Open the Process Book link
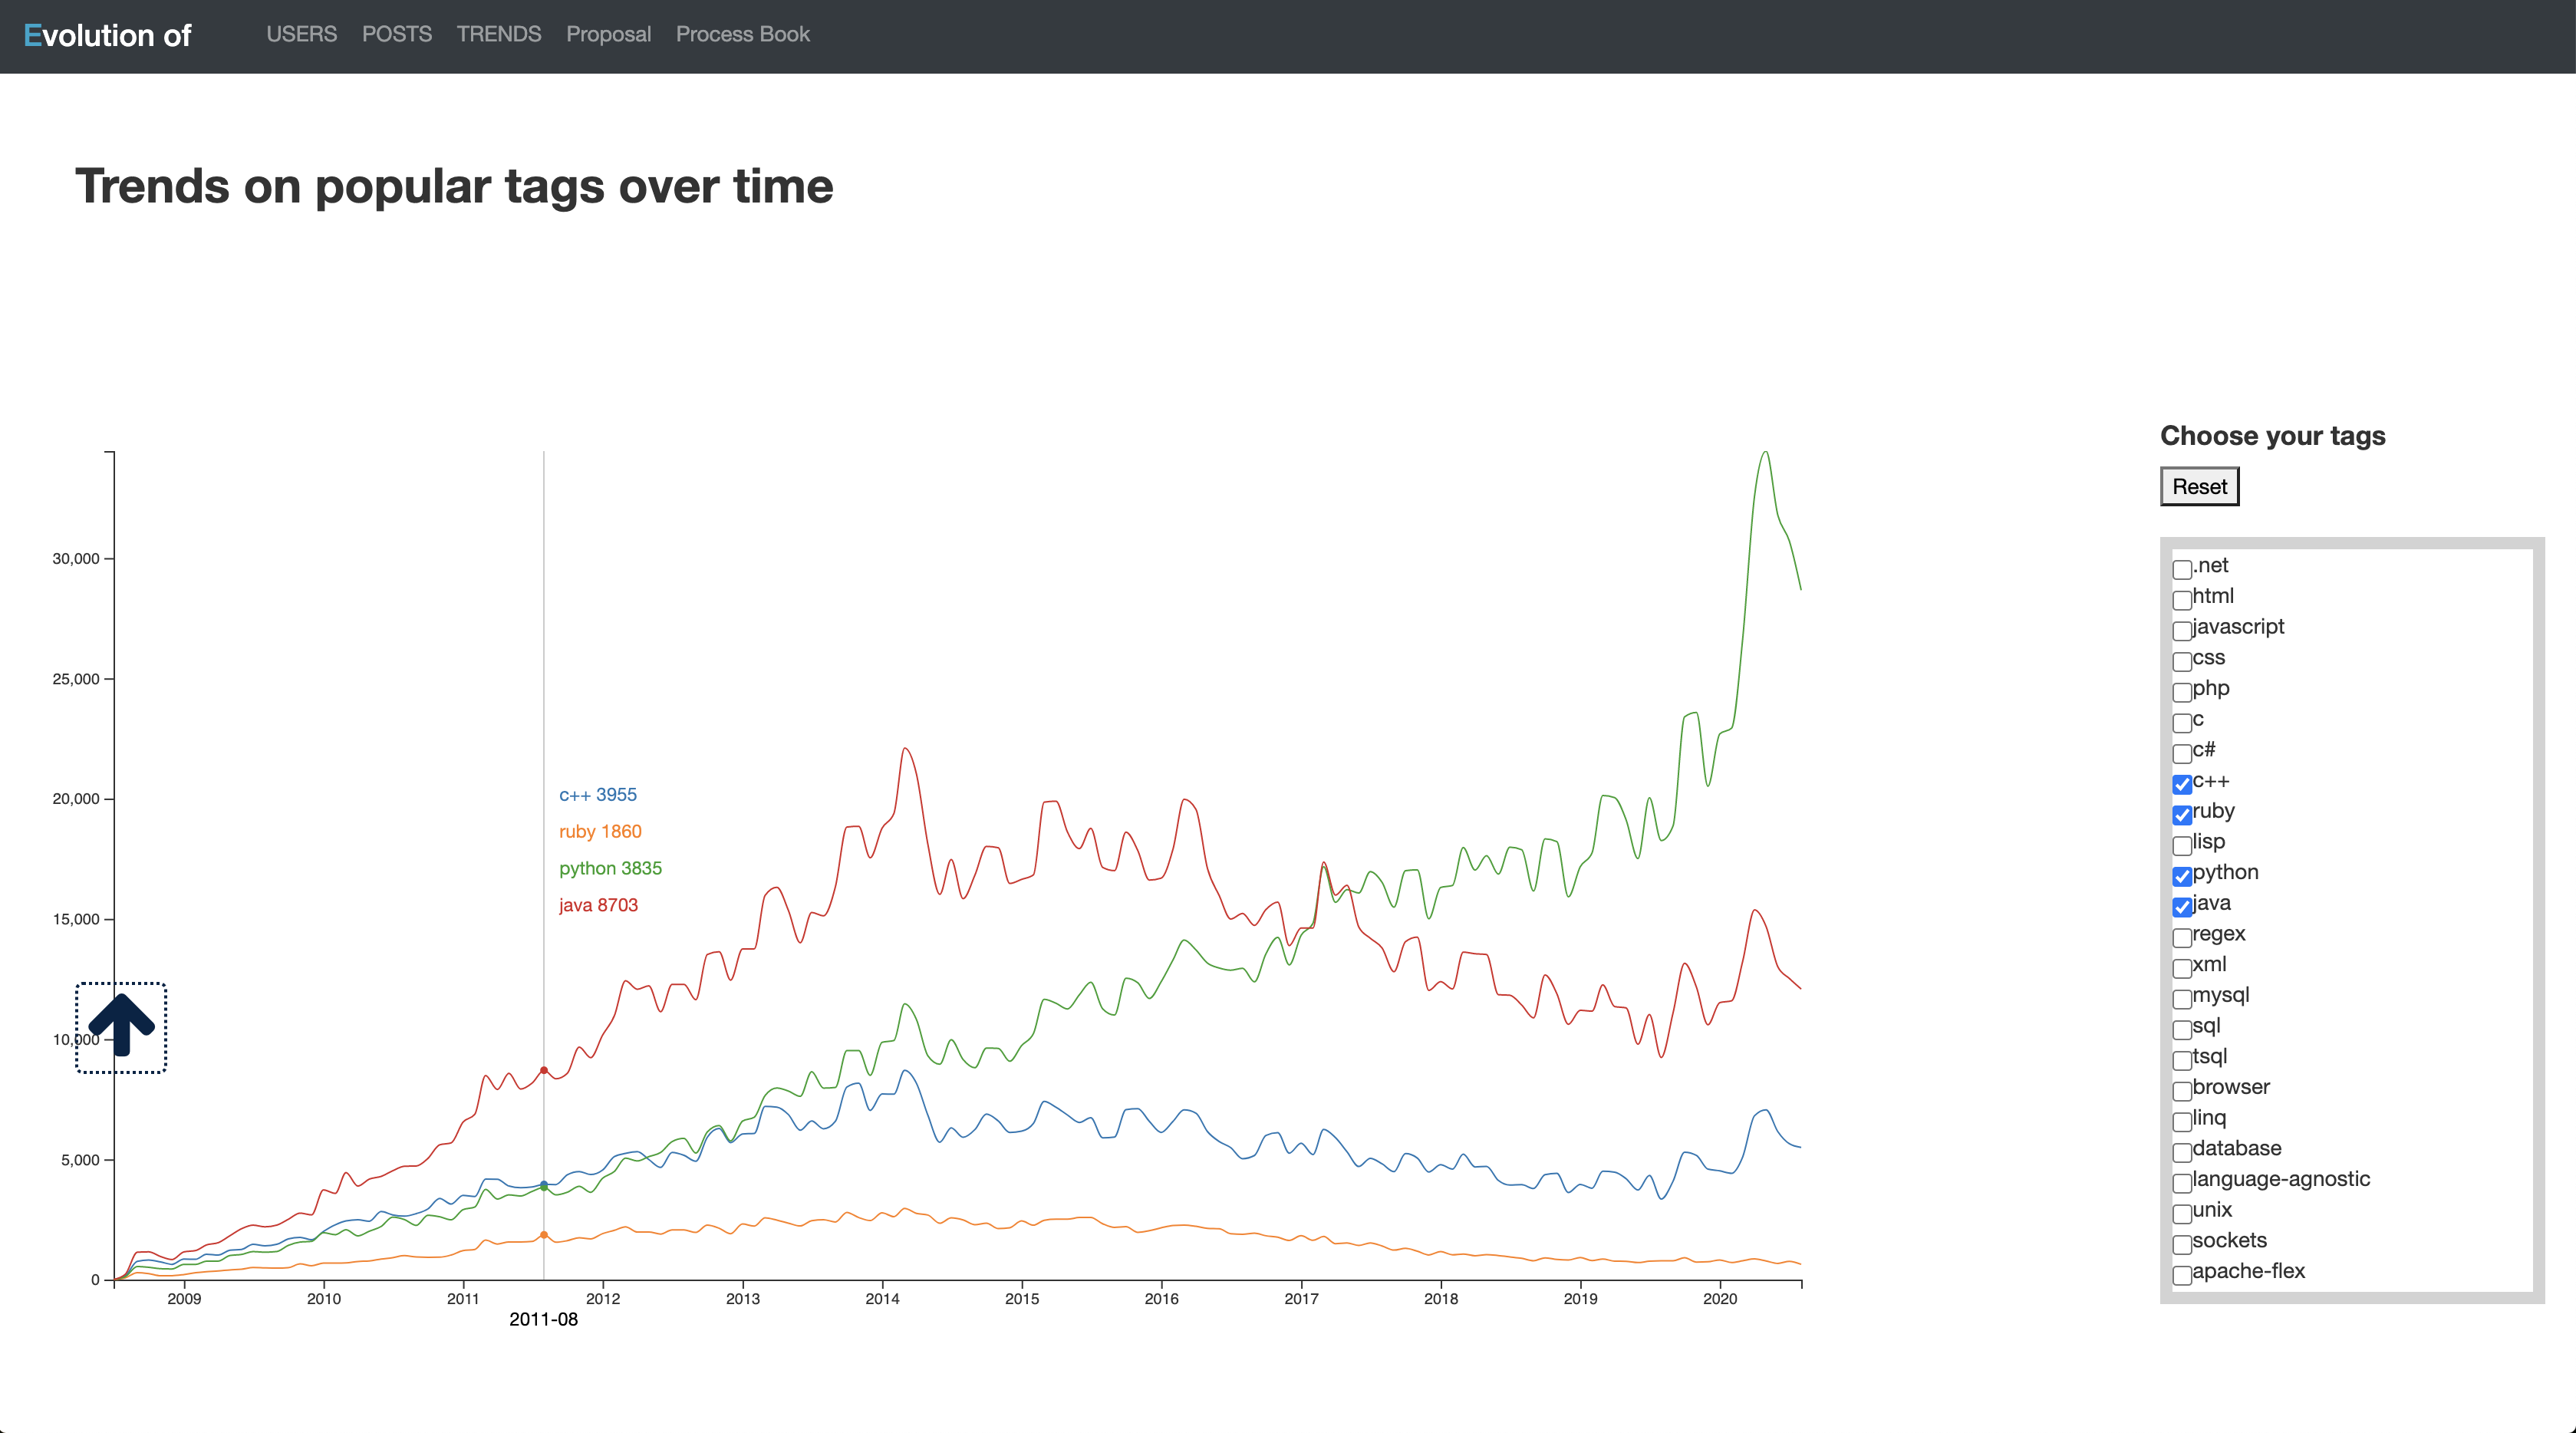2576x1433 pixels. pyautogui.click(x=742, y=34)
